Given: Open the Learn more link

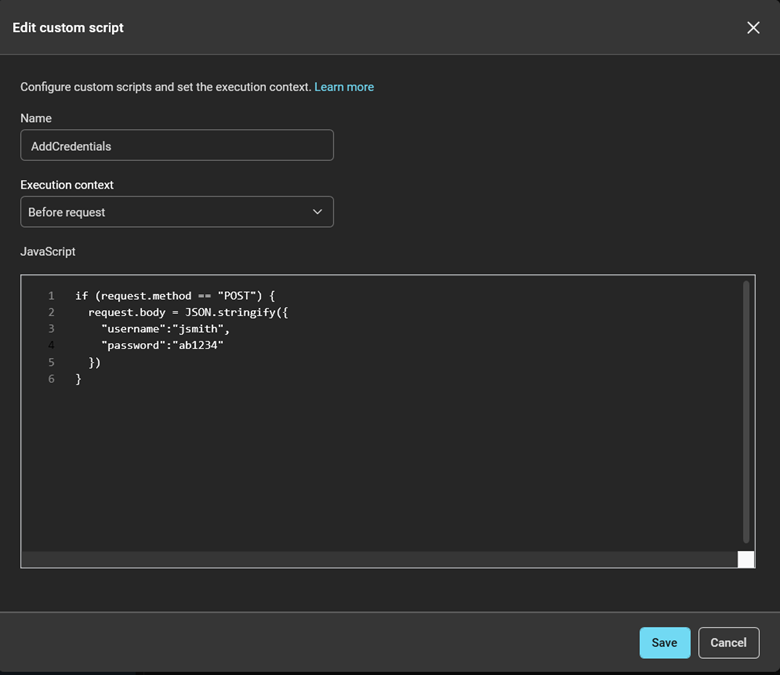Looking at the screenshot, I should (x=344, y=87).
